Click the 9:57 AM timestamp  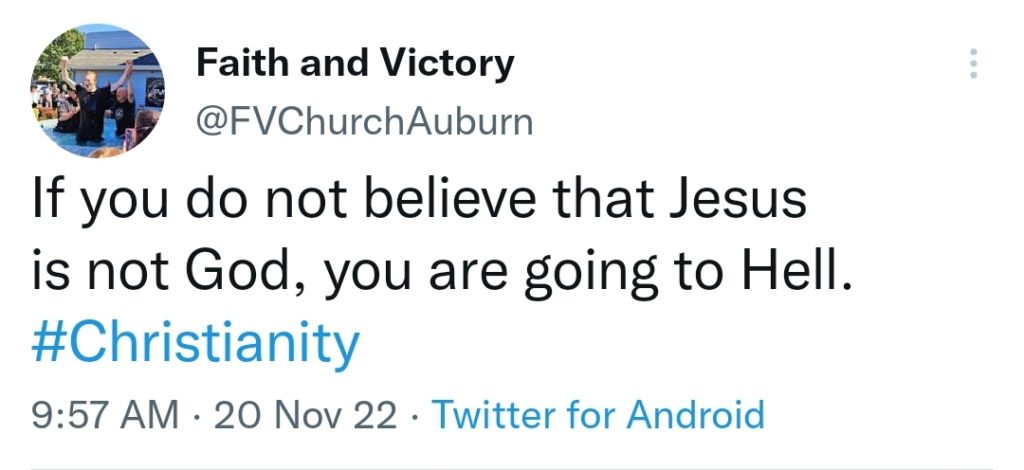pyautogui.click(x=104, y=415)
